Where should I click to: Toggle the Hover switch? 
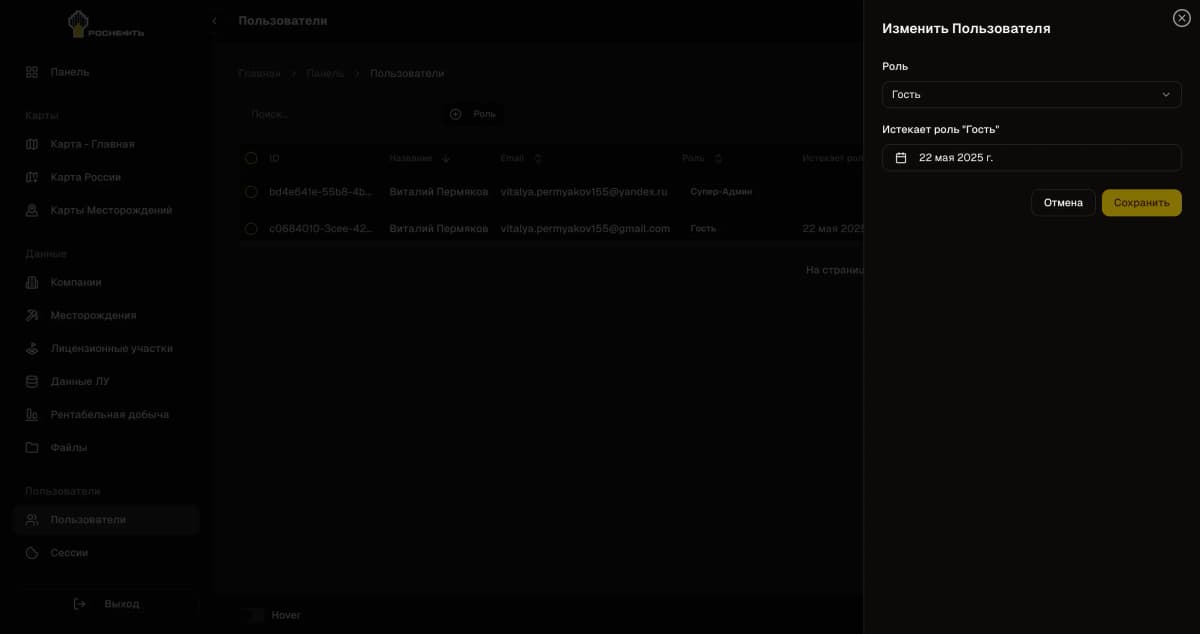[255, 615]
